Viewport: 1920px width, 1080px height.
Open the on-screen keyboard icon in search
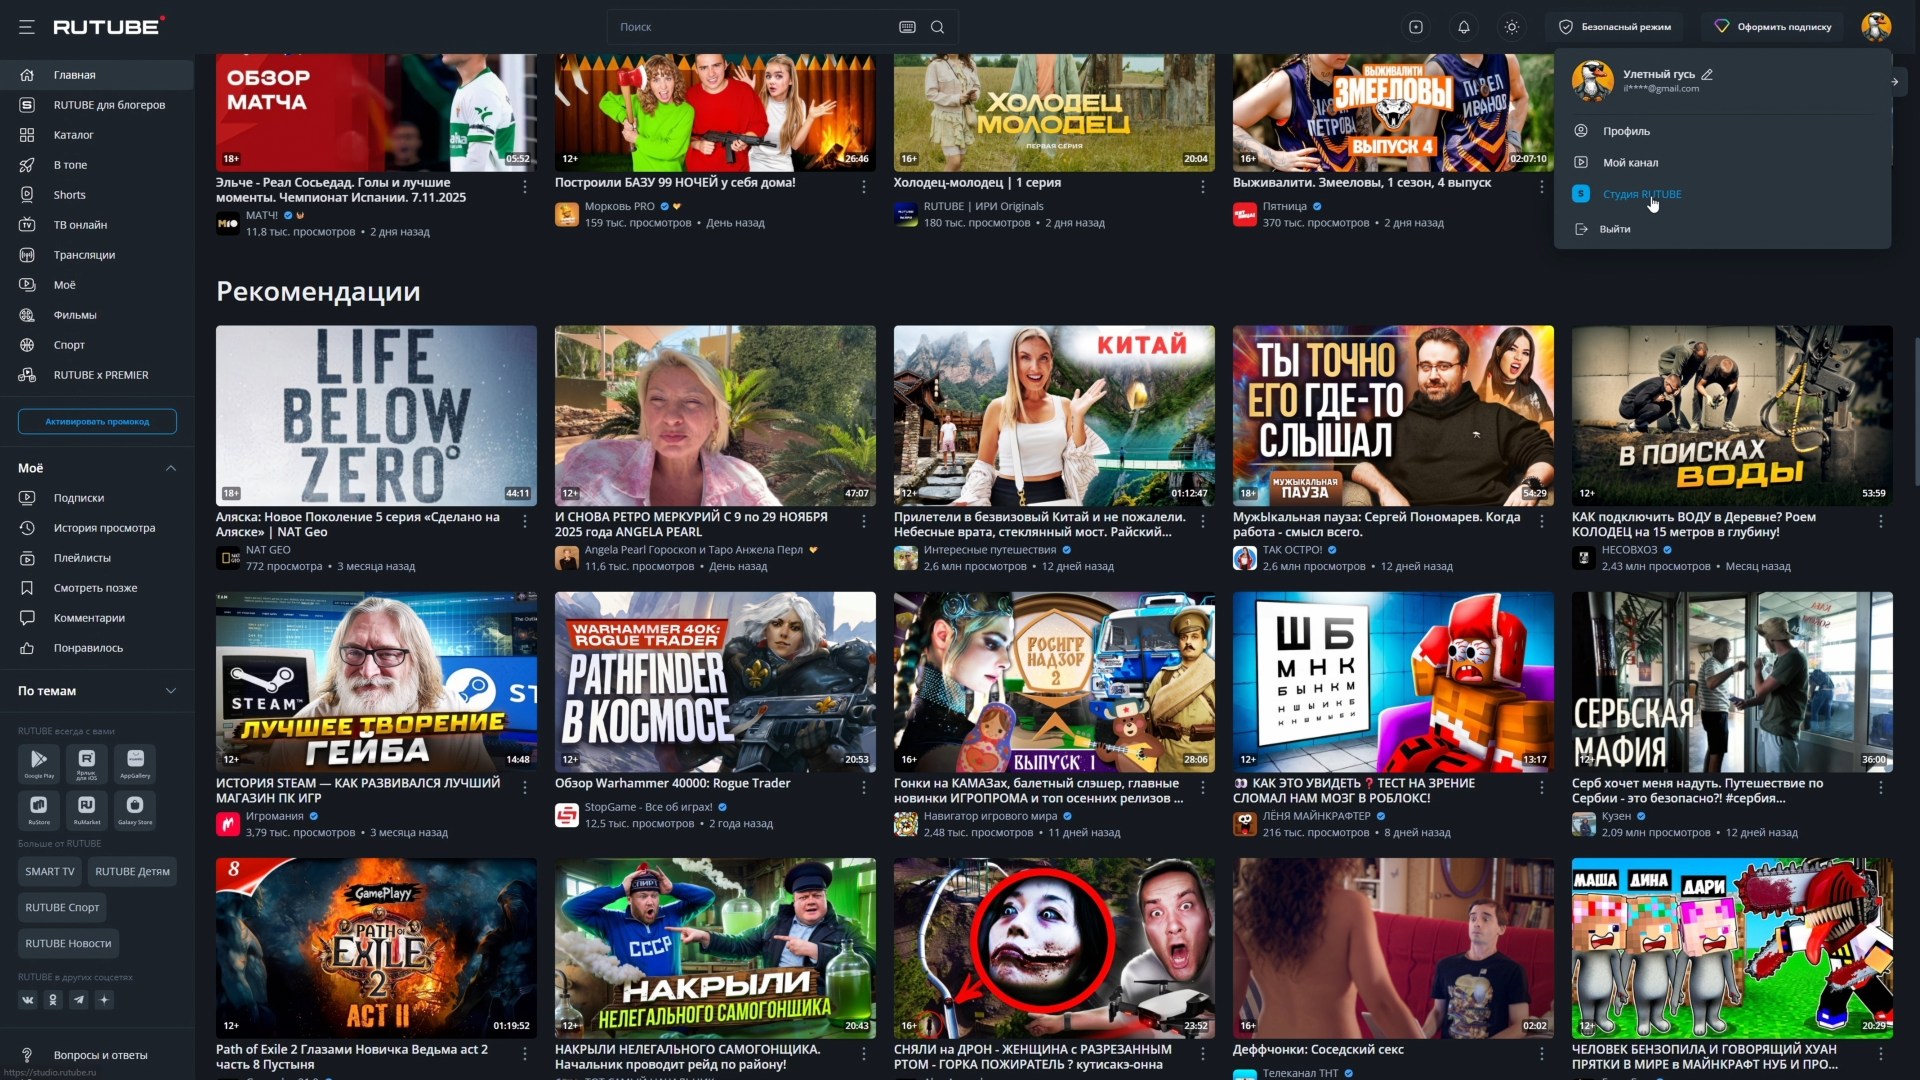(907, 27)
